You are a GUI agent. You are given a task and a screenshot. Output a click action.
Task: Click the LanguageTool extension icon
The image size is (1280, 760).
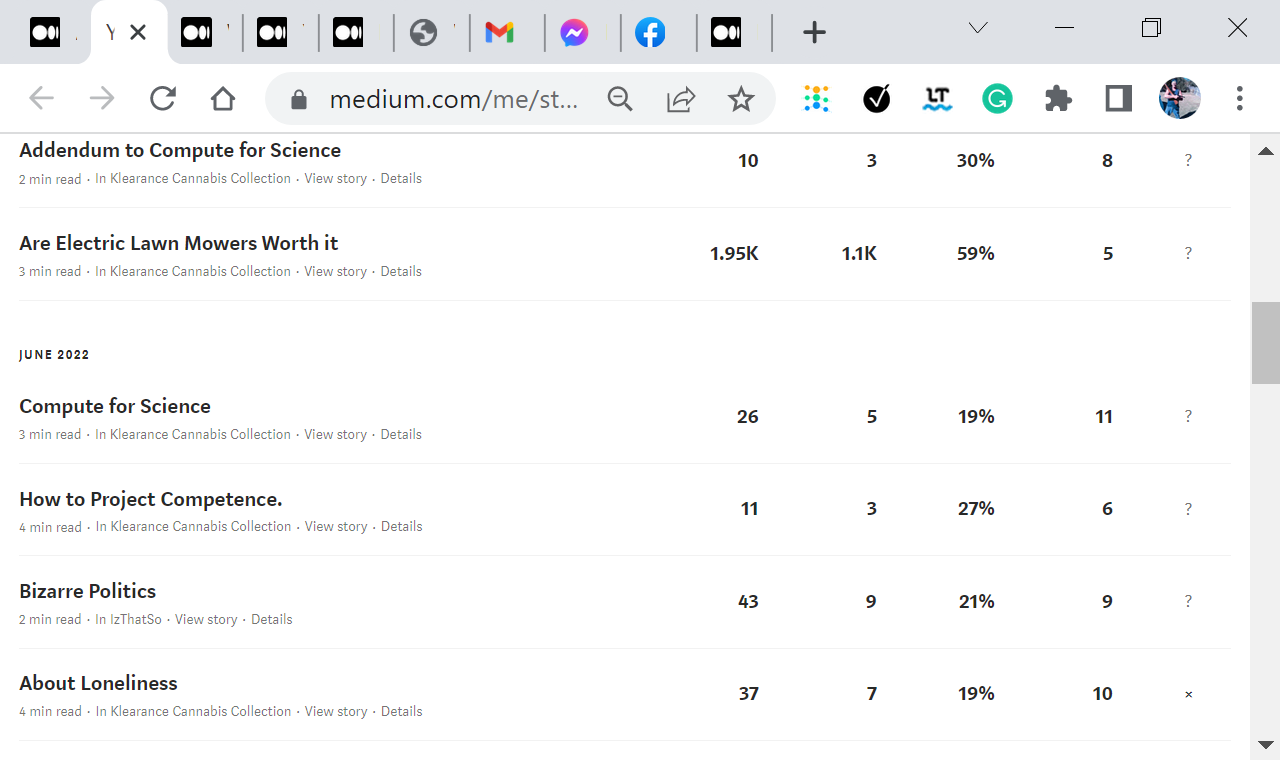(x=937, y=98)
